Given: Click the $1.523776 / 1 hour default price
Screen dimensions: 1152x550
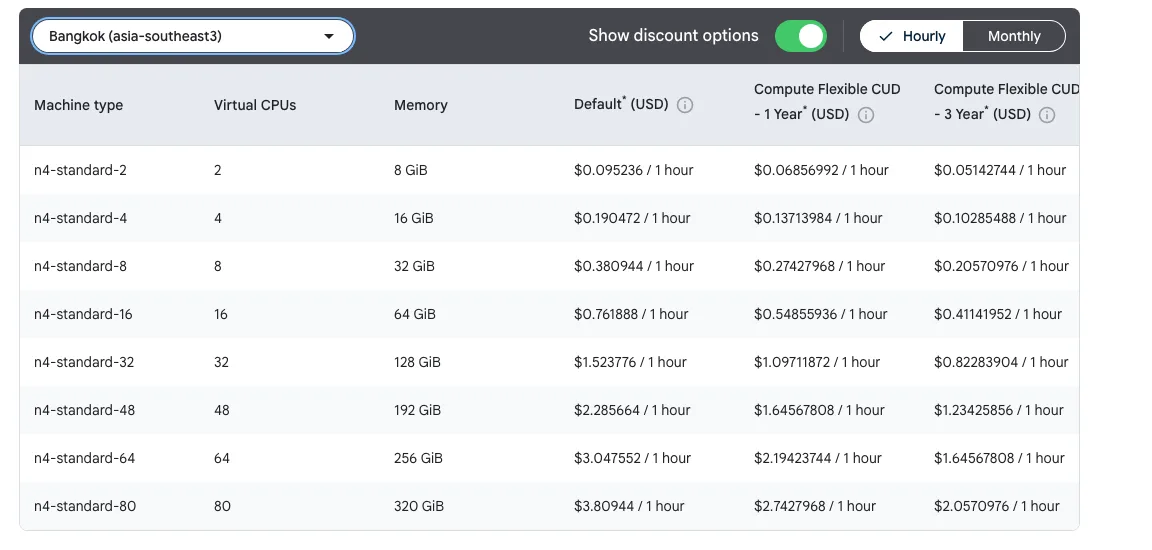Looking at the screenshot, I should tap(630, 362).
